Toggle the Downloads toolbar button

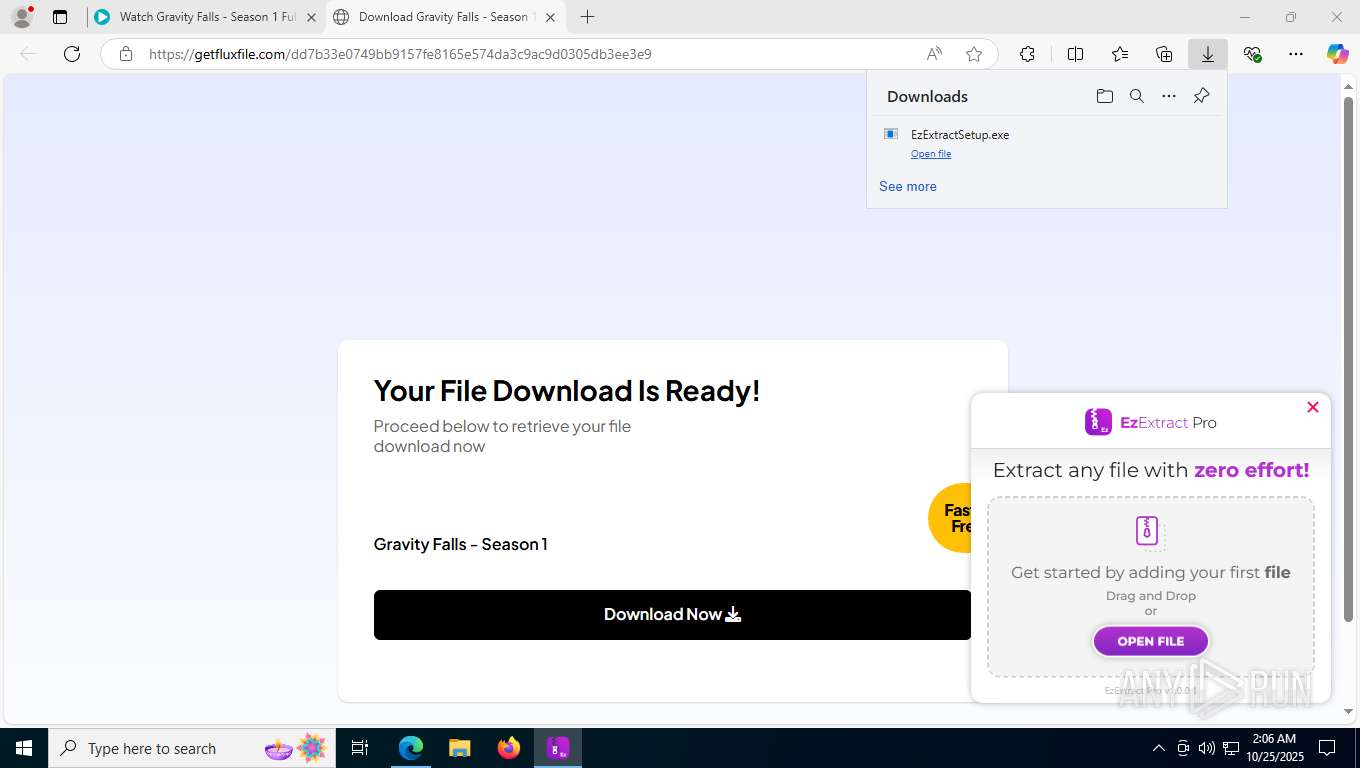1208,54
